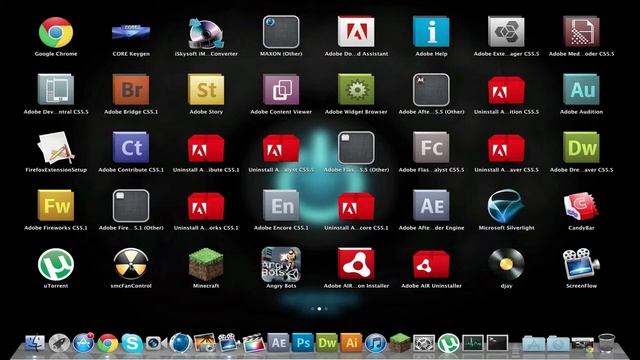Launch Photoshop from the Dock
Screen dimensions: 640x360
coord(303,343)
